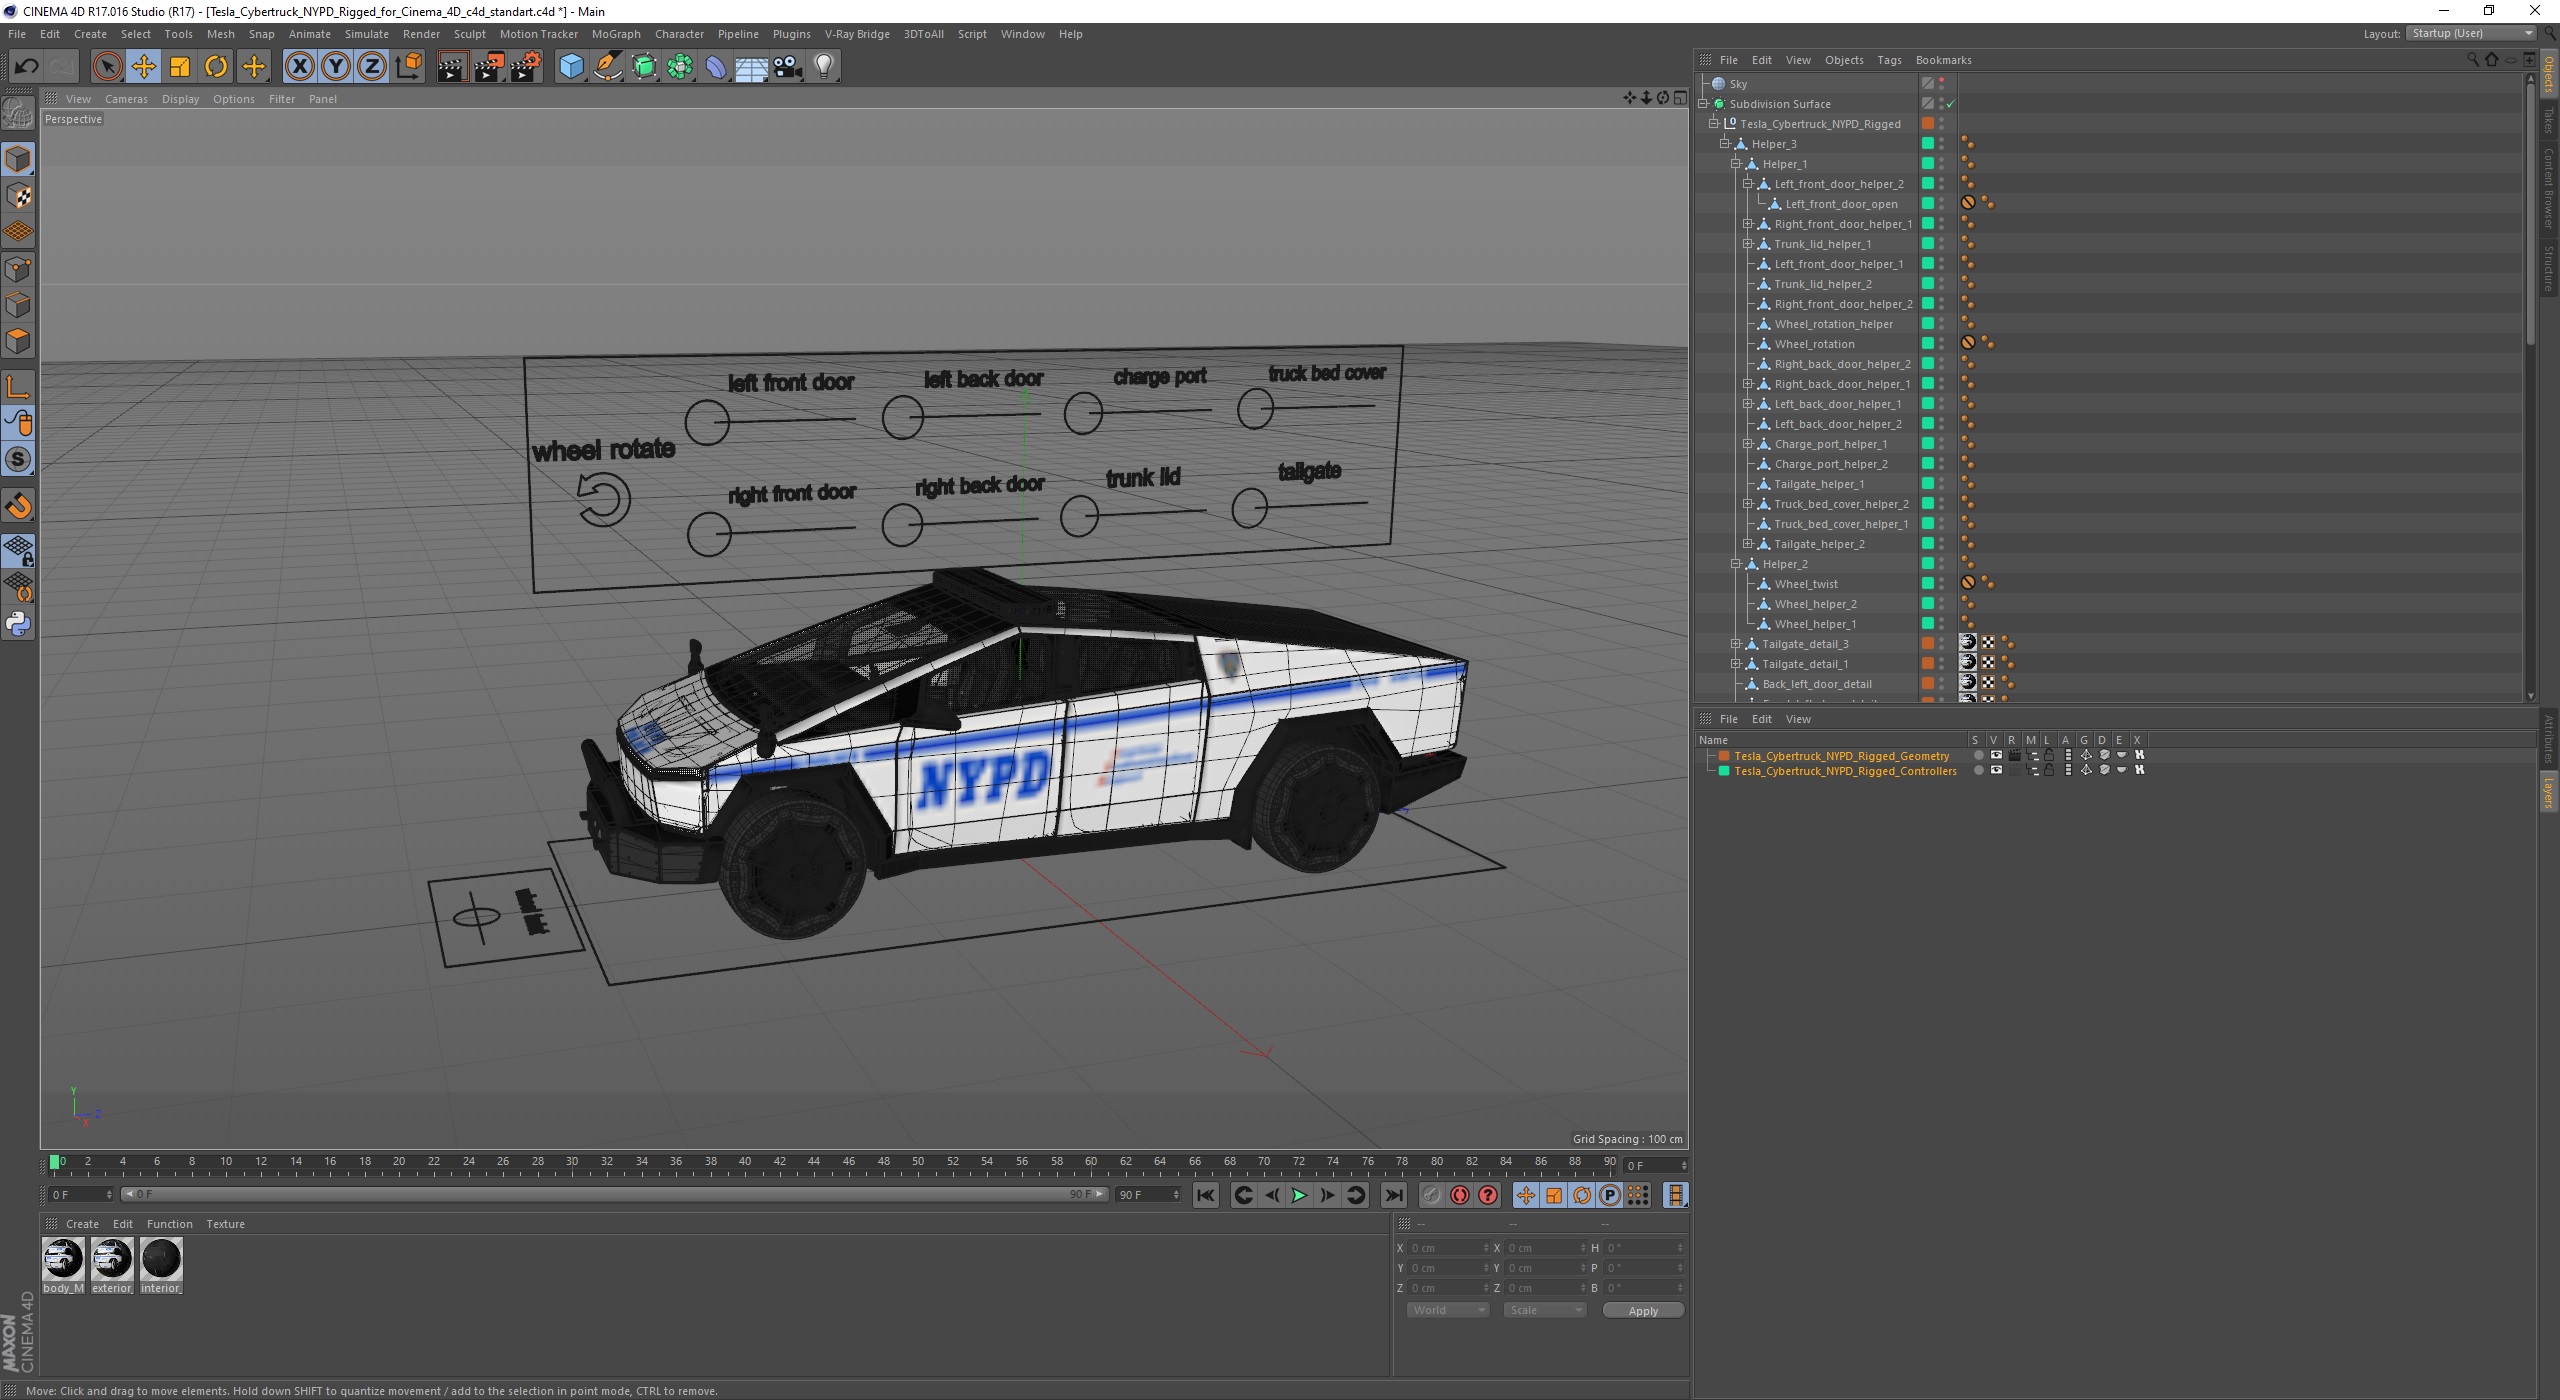Toggle parameter keyframe recording P button
The width and height of the screenshot is (2560, 1400).
tap(1610, 1195)
